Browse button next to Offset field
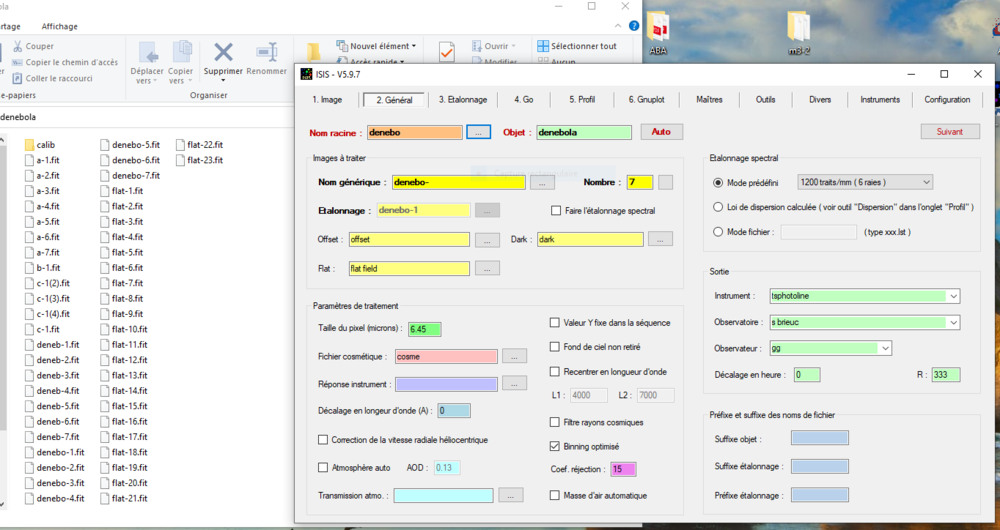The height and width of the screenshot is (530, 1000). [x=487, y=240]
